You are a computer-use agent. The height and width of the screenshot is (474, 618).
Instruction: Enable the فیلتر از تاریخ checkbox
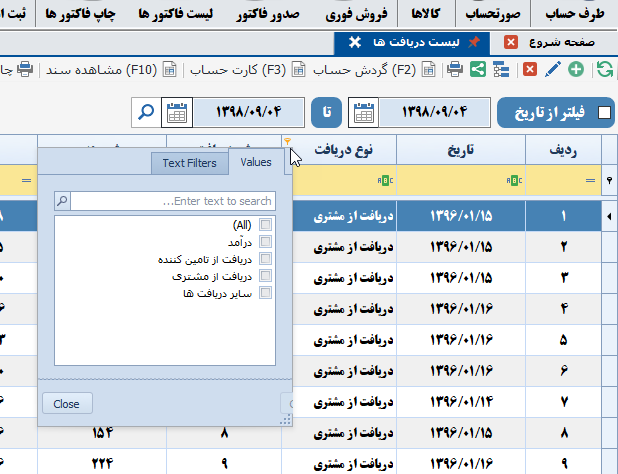coord(604,113)
